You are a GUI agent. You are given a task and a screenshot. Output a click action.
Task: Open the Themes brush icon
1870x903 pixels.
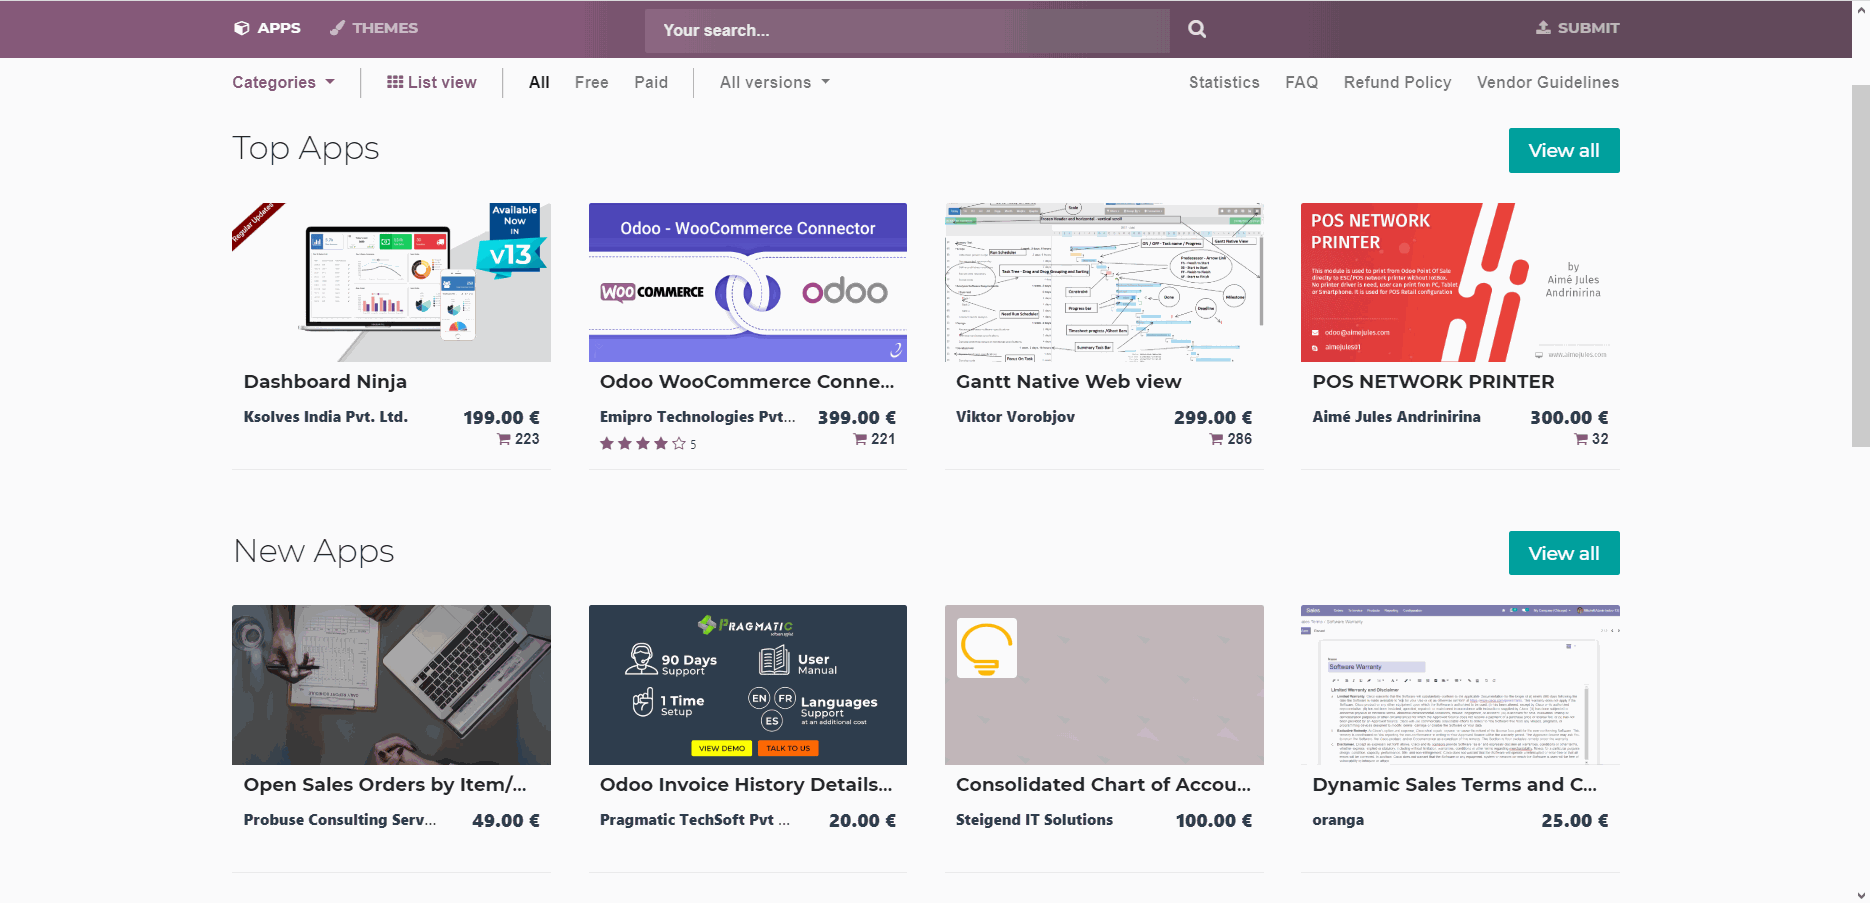(338, 28)
